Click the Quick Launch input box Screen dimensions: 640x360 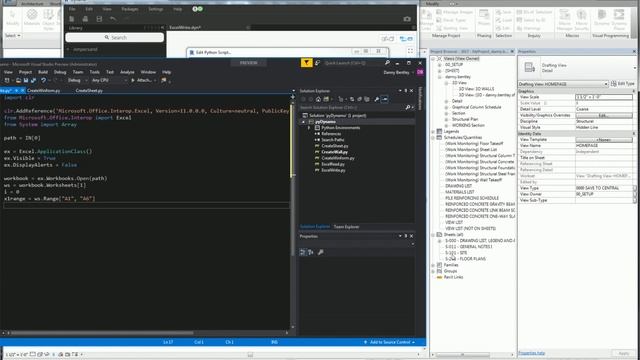pos(353,63)
